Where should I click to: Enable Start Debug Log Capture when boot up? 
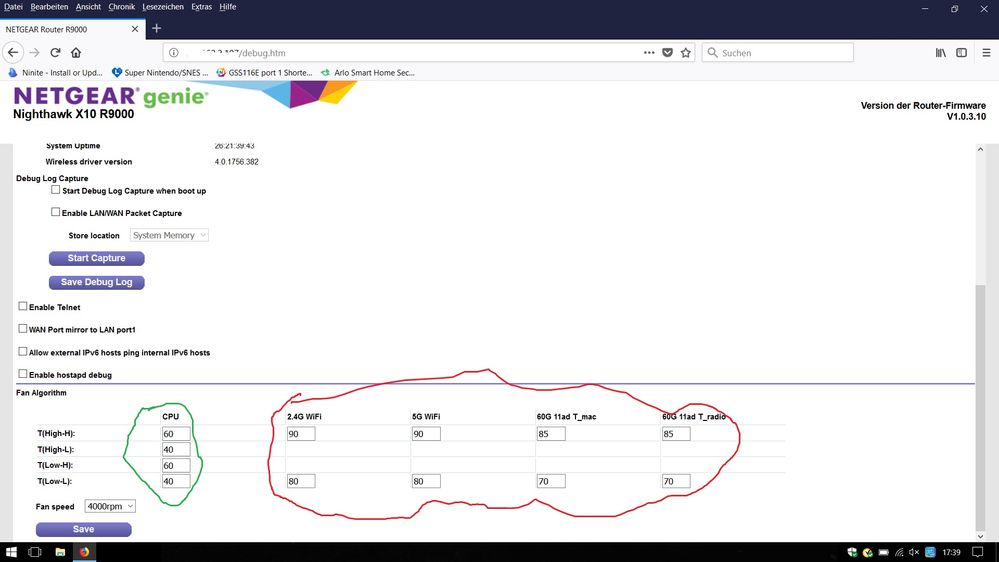pyautogui.click(x=55, y=190)
